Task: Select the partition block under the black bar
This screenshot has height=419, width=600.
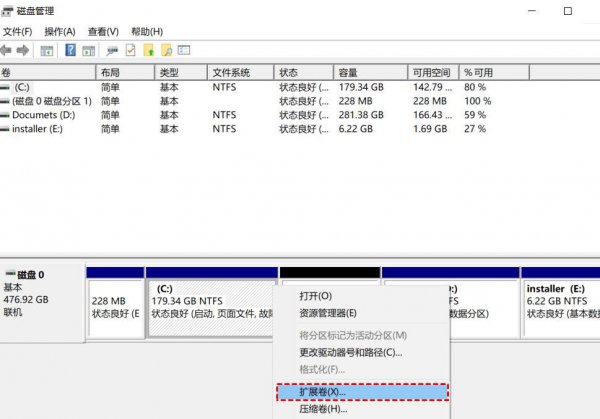Action: 330,284
